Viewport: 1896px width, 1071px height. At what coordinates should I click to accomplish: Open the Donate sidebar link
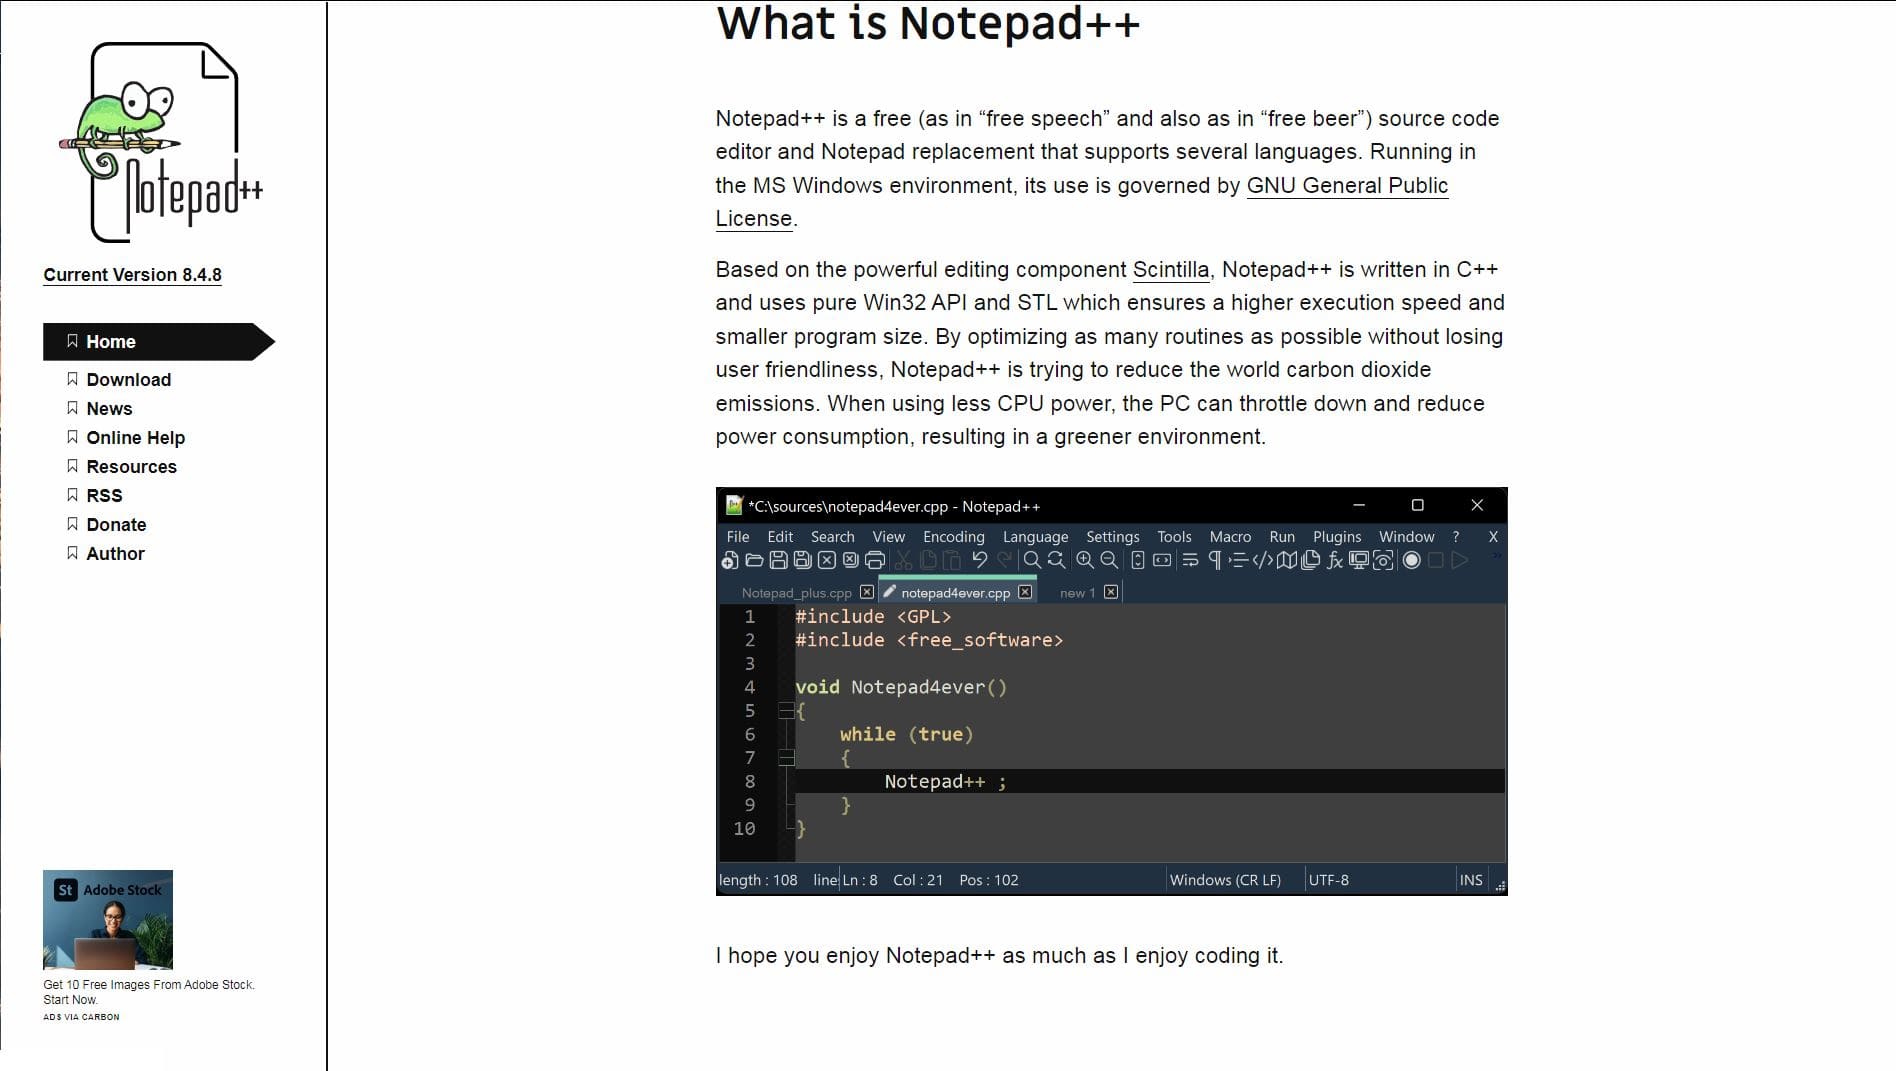(116, 525)
